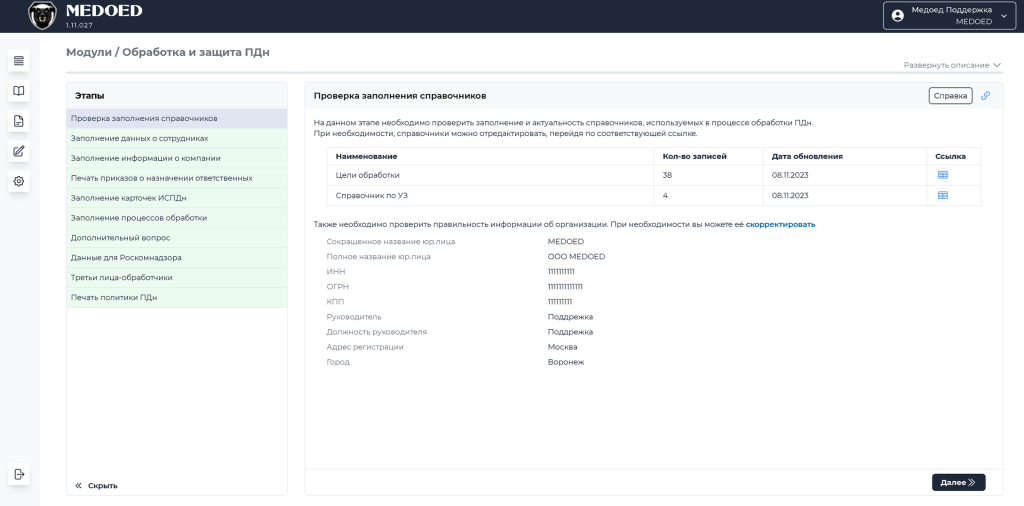Click the Далее button
Image resolution: width=1024 pixels, height=506 pixels.
pos(958,482)
